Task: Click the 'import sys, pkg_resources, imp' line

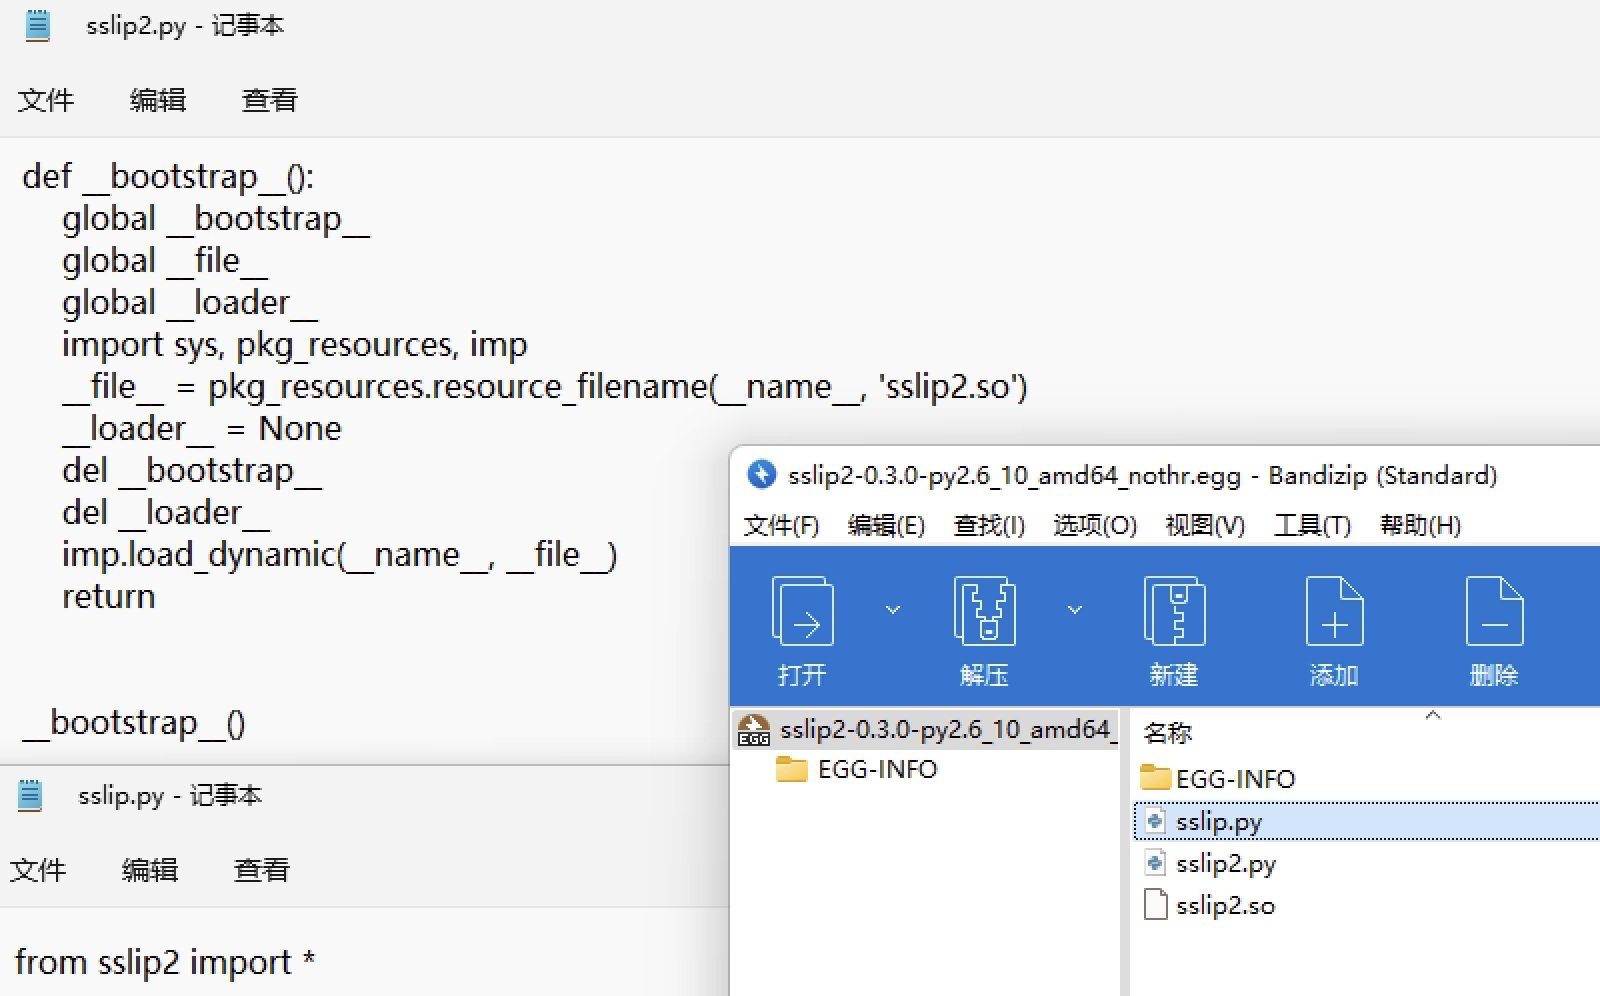Action: click(x=295, y=345)
